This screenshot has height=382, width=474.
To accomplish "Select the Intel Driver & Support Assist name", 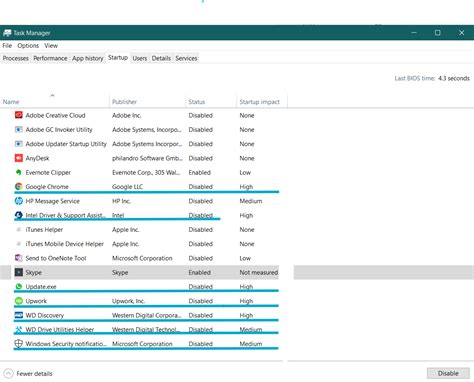I will 65,215.
